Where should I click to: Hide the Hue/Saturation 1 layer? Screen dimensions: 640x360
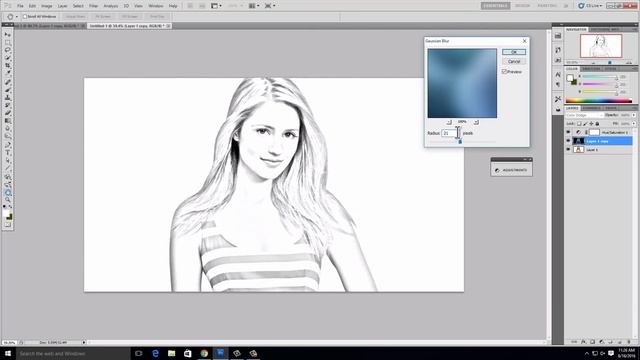568,132
